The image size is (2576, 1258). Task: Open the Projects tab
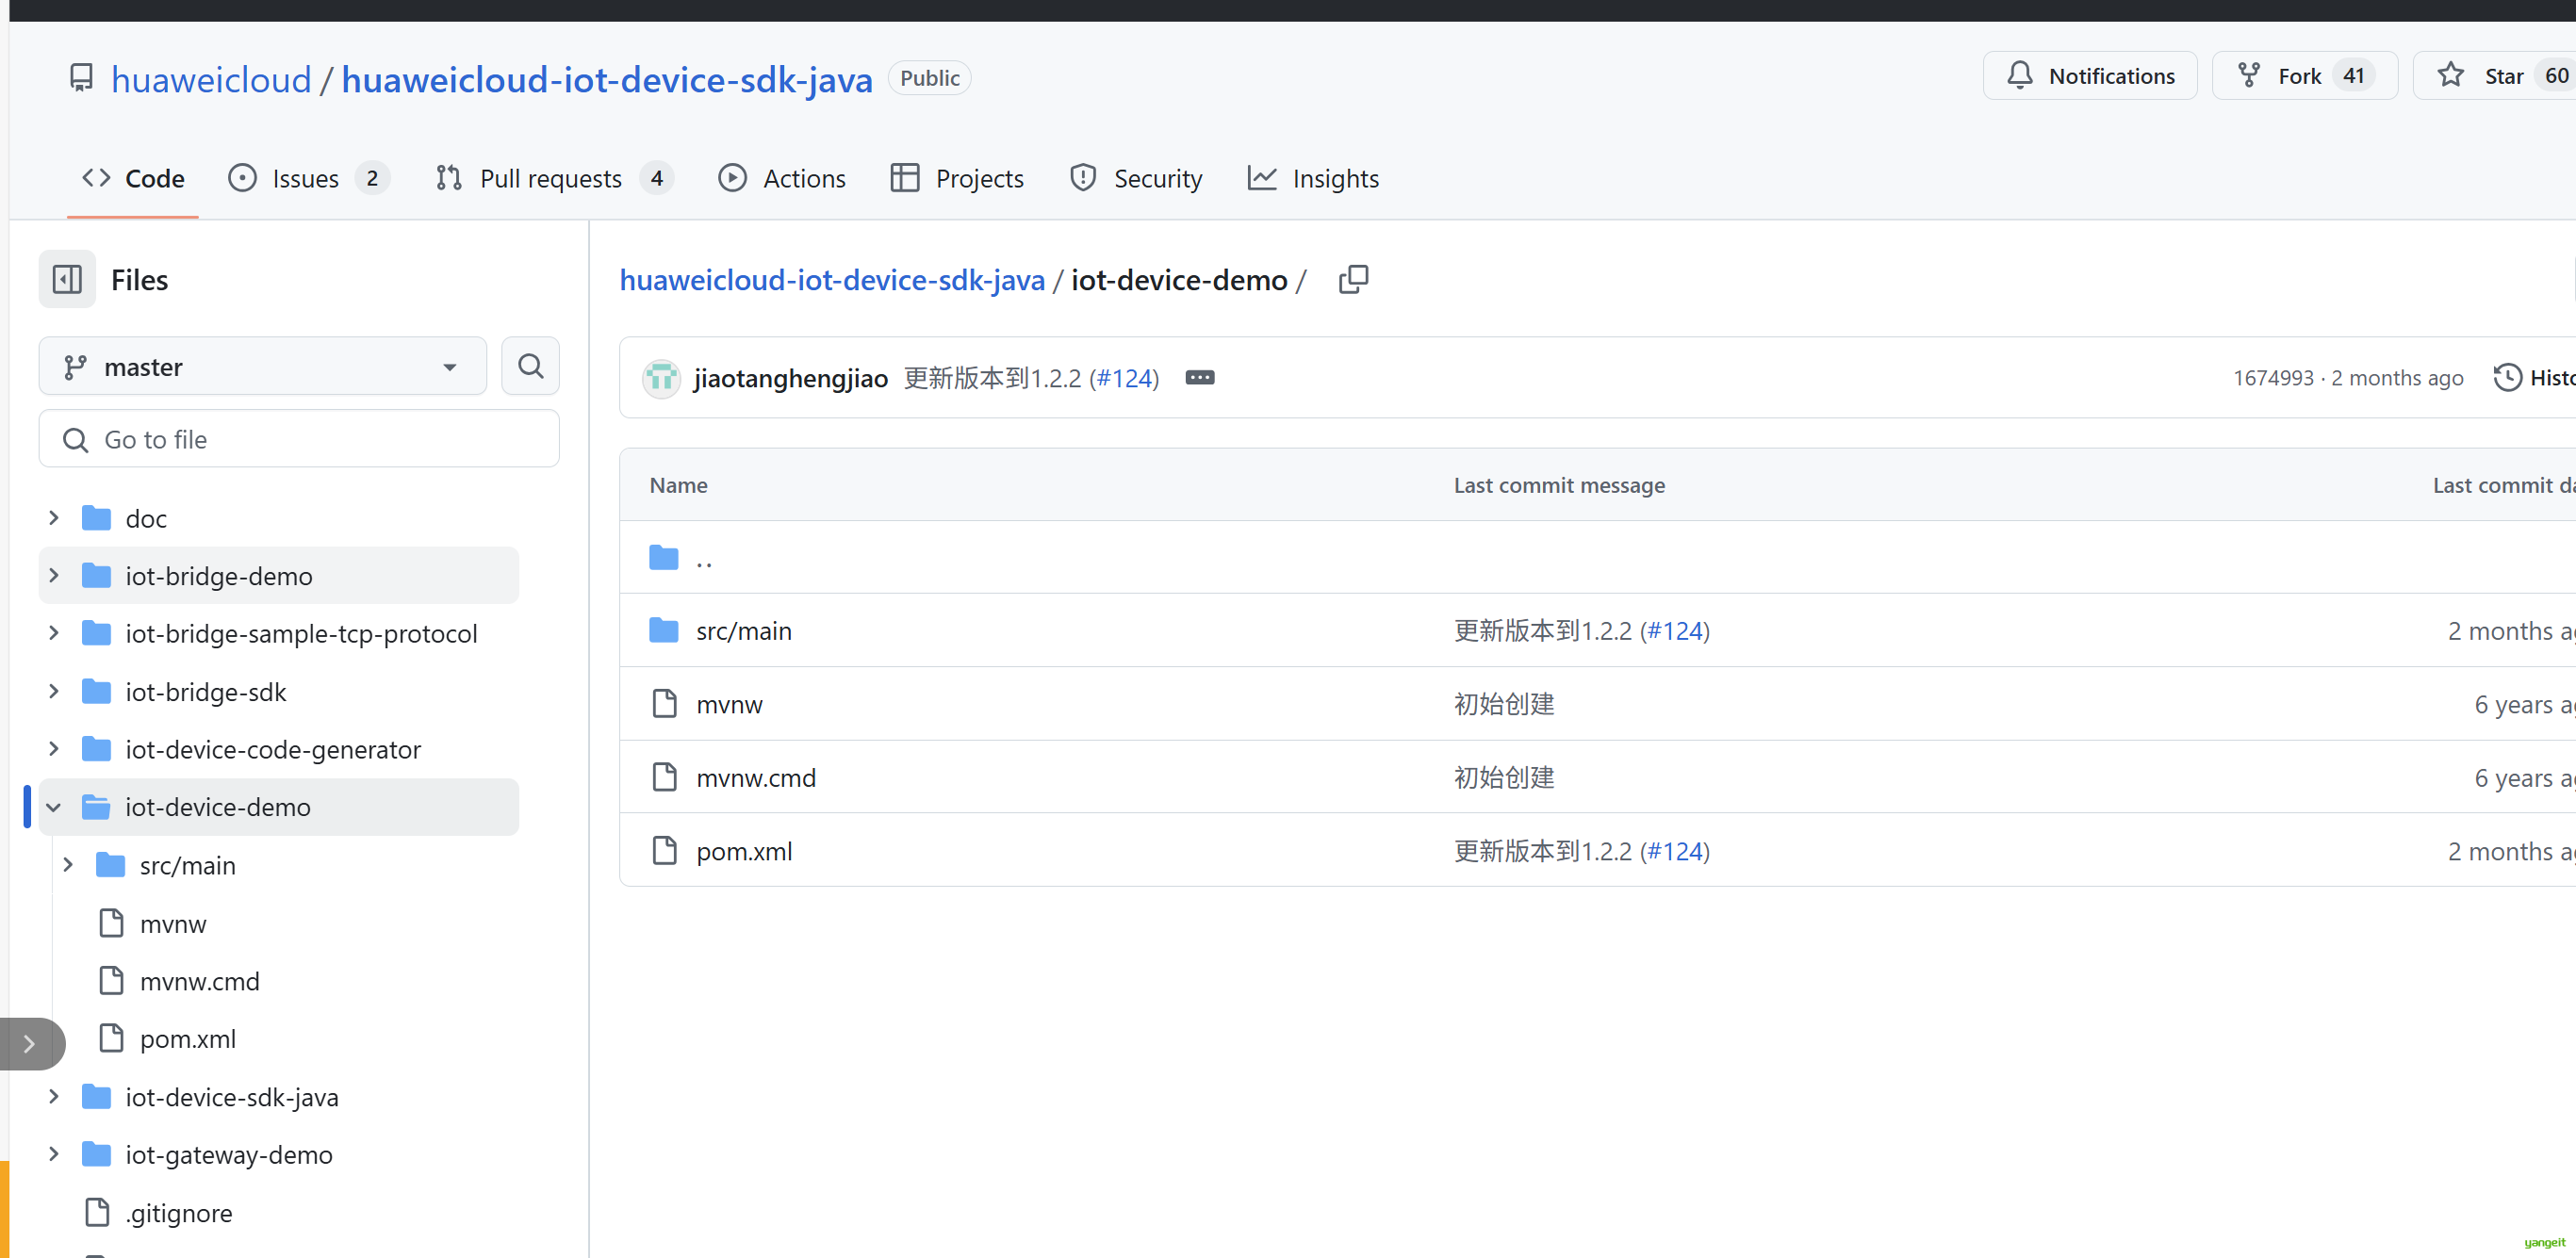click(957, 179)
